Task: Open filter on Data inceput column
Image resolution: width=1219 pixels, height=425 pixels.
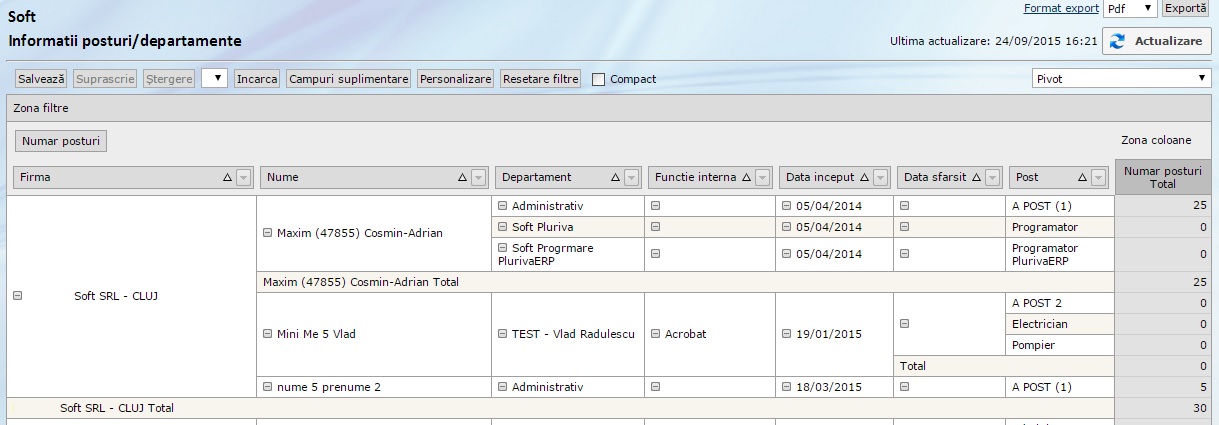Action: (x=881, y=177)
